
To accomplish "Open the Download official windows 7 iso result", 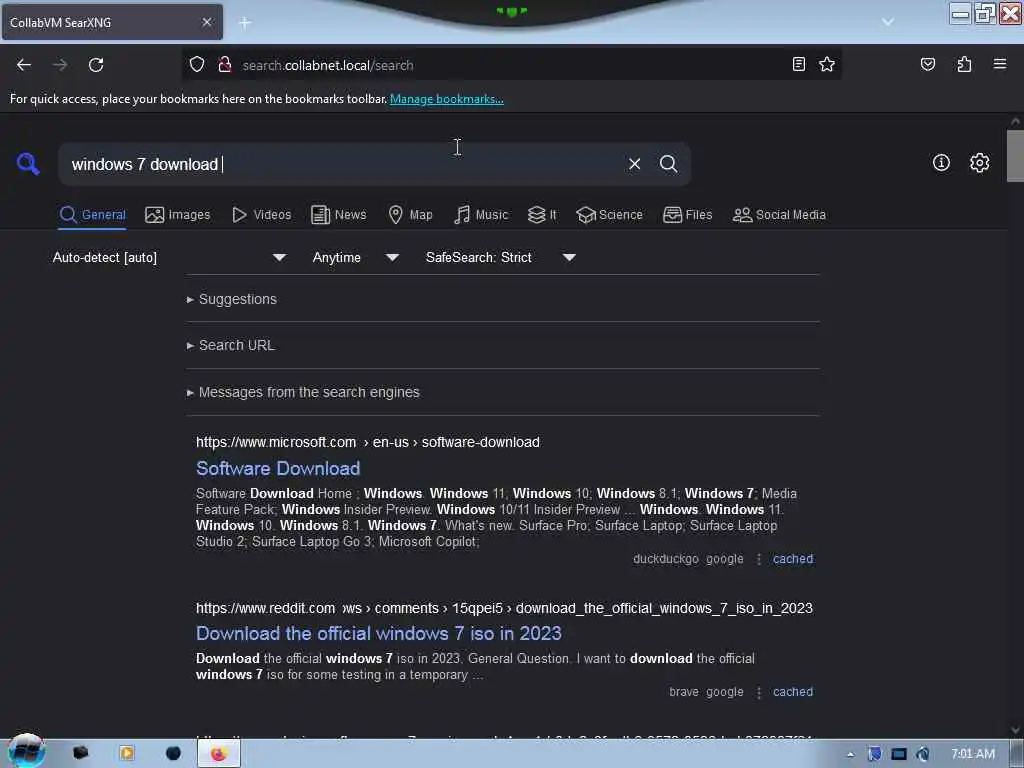I will [379, 633].
